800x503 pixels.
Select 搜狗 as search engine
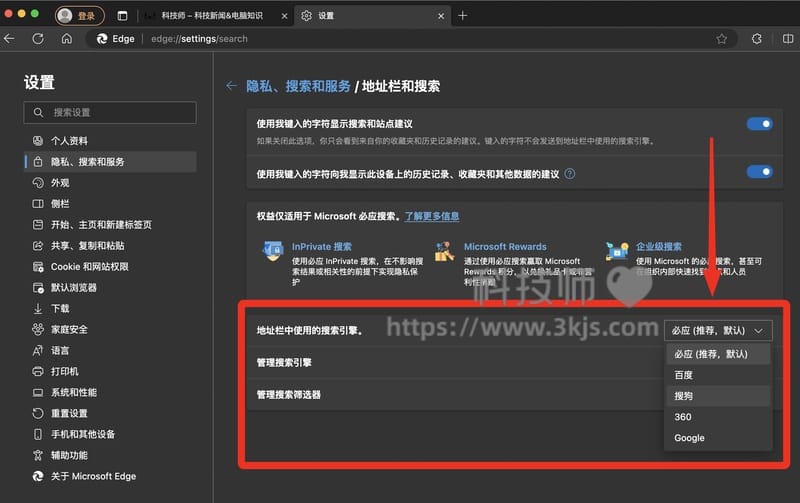click(x=718, y=396)
